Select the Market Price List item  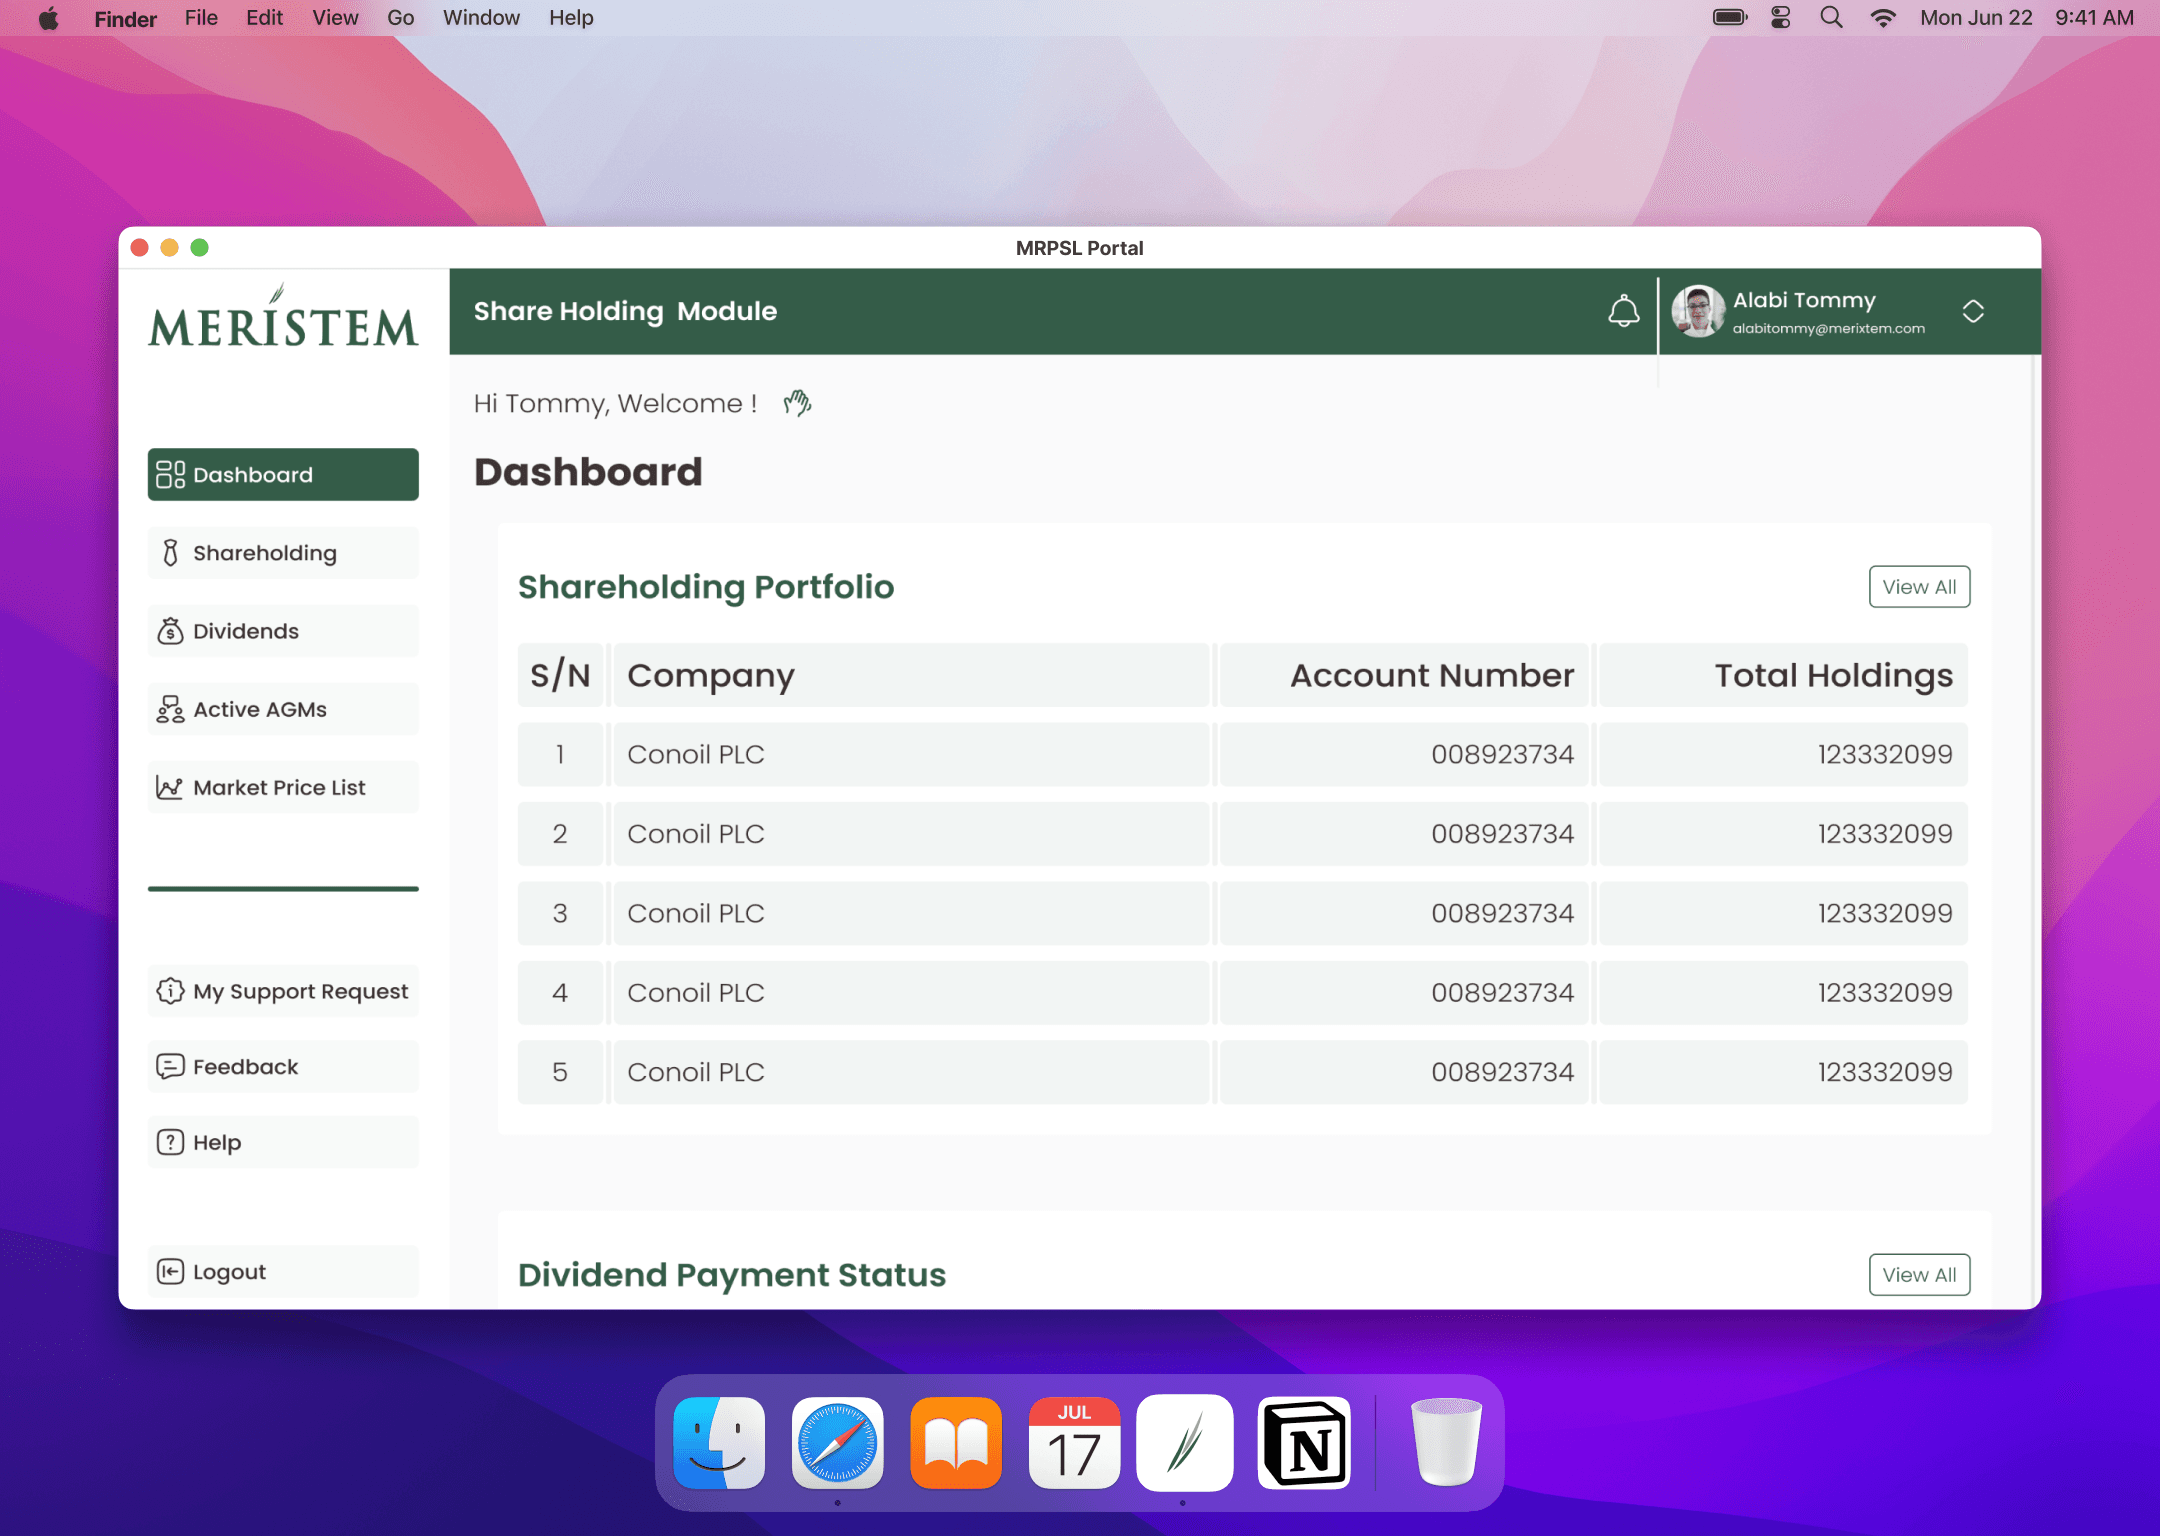click(283, 787)
